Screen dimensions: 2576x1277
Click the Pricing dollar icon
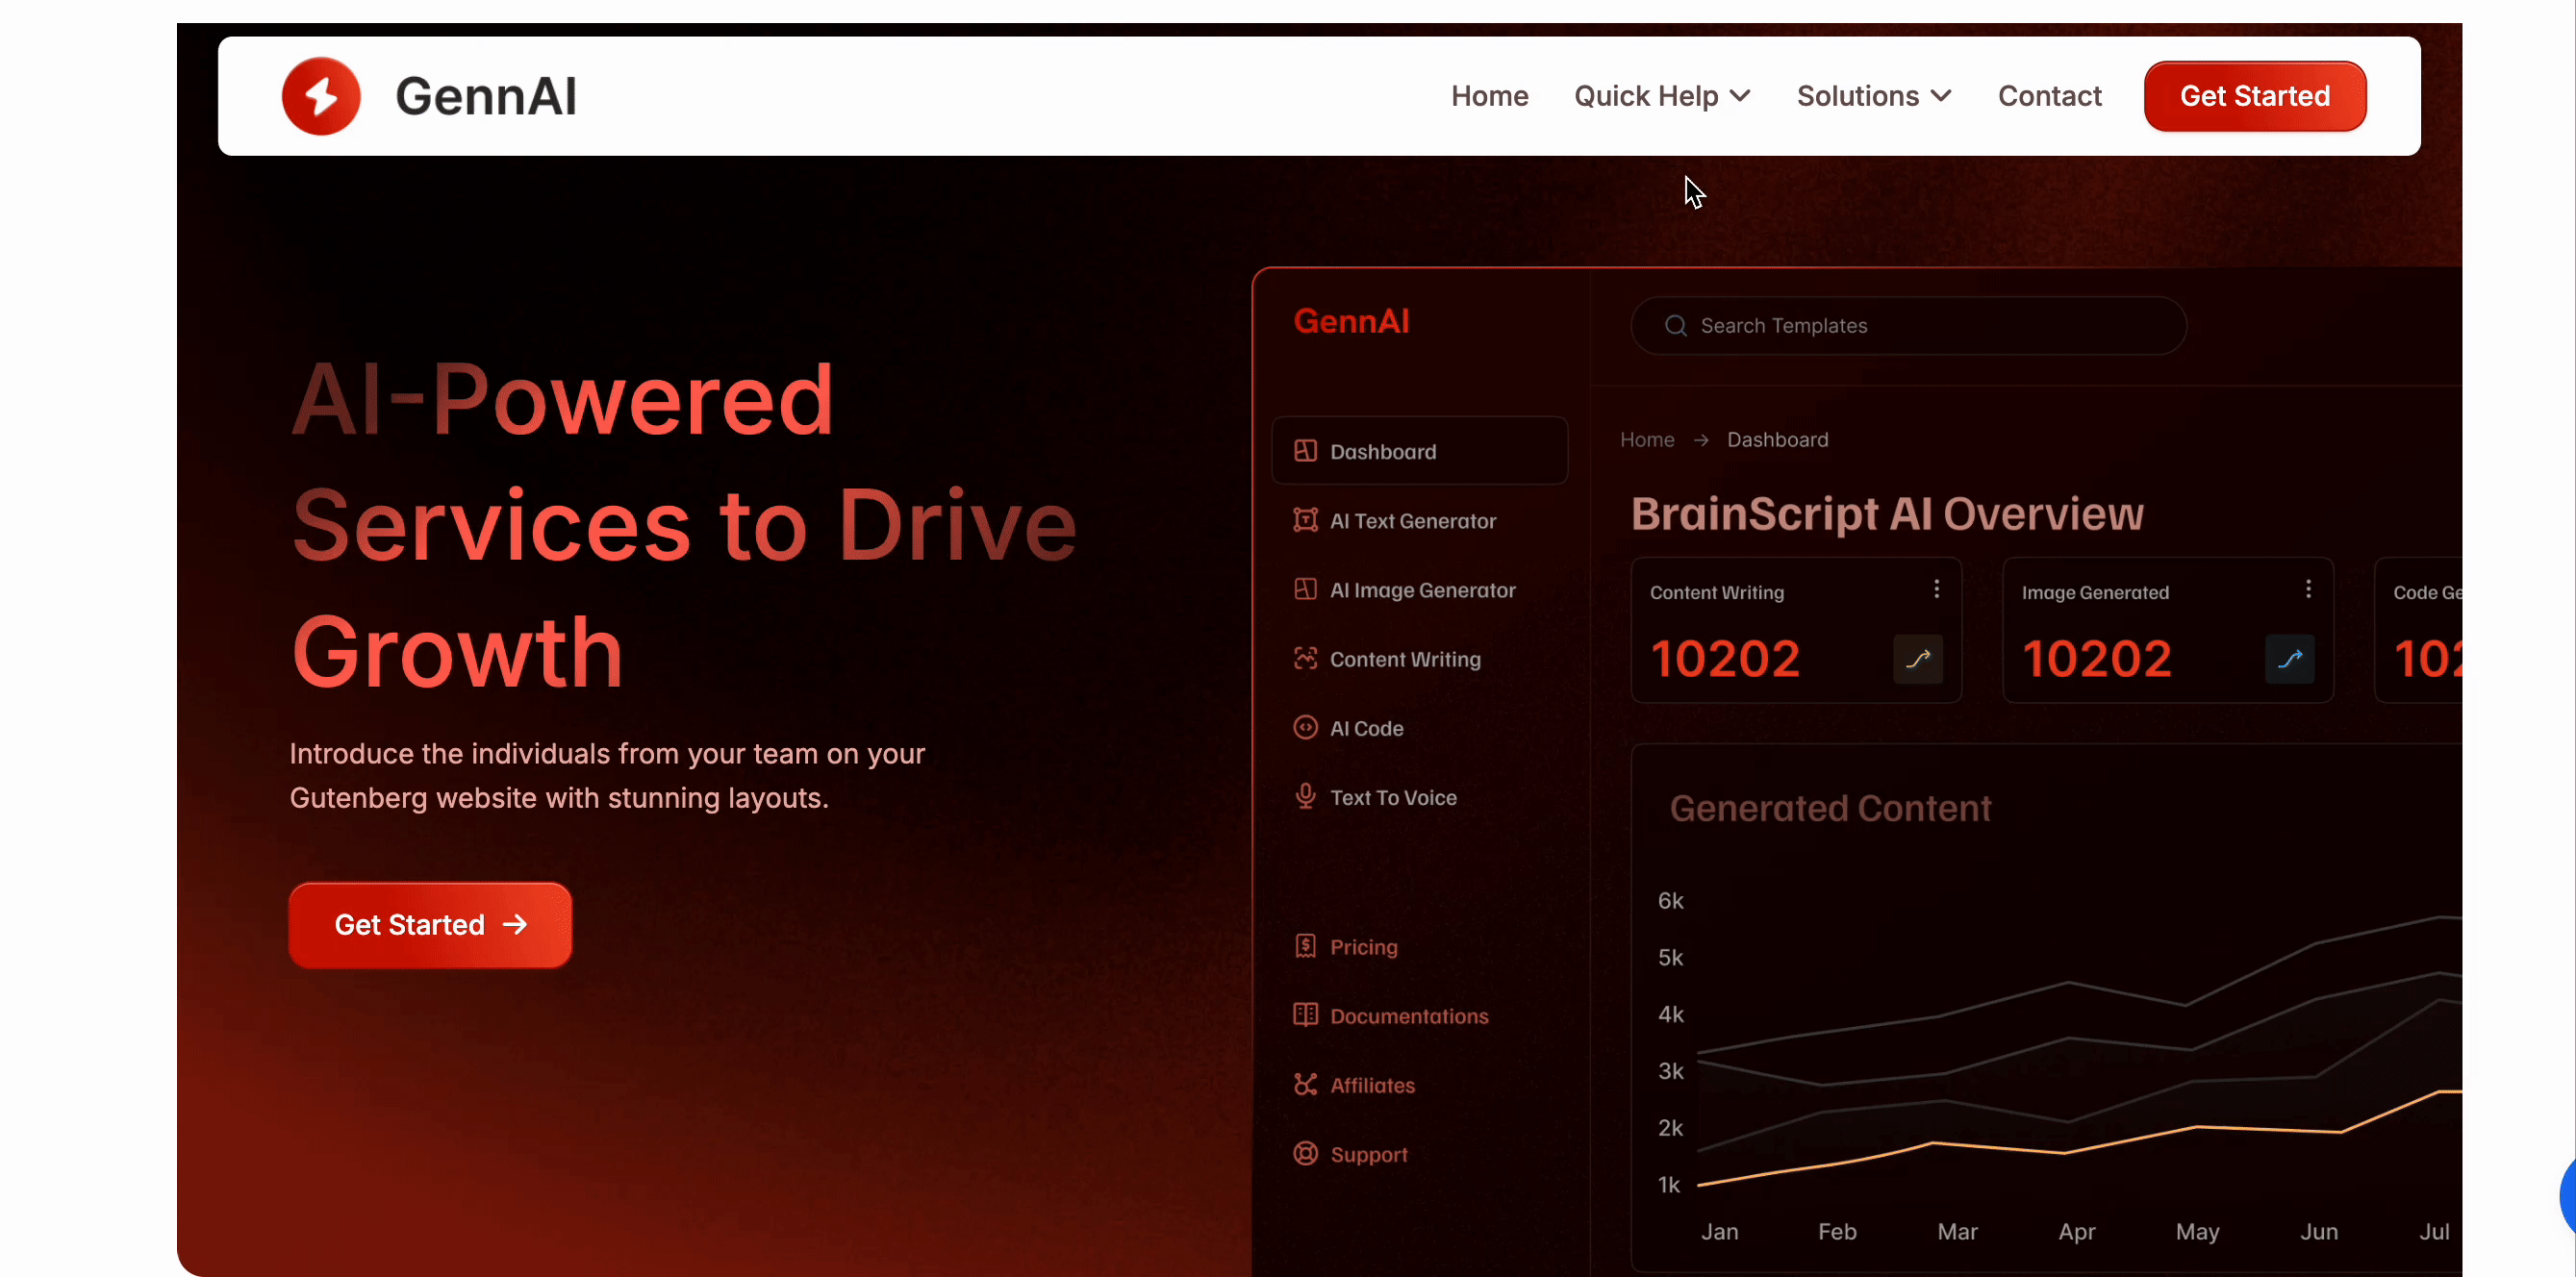(1305, 946)
